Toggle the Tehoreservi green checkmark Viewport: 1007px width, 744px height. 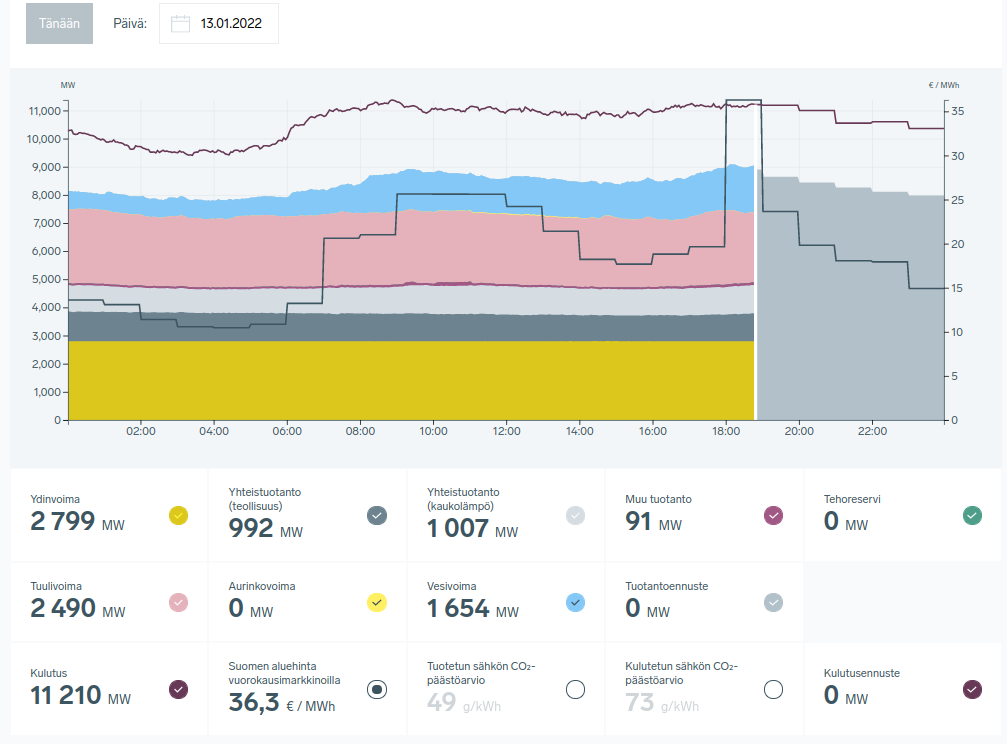(x=972, y=515)
